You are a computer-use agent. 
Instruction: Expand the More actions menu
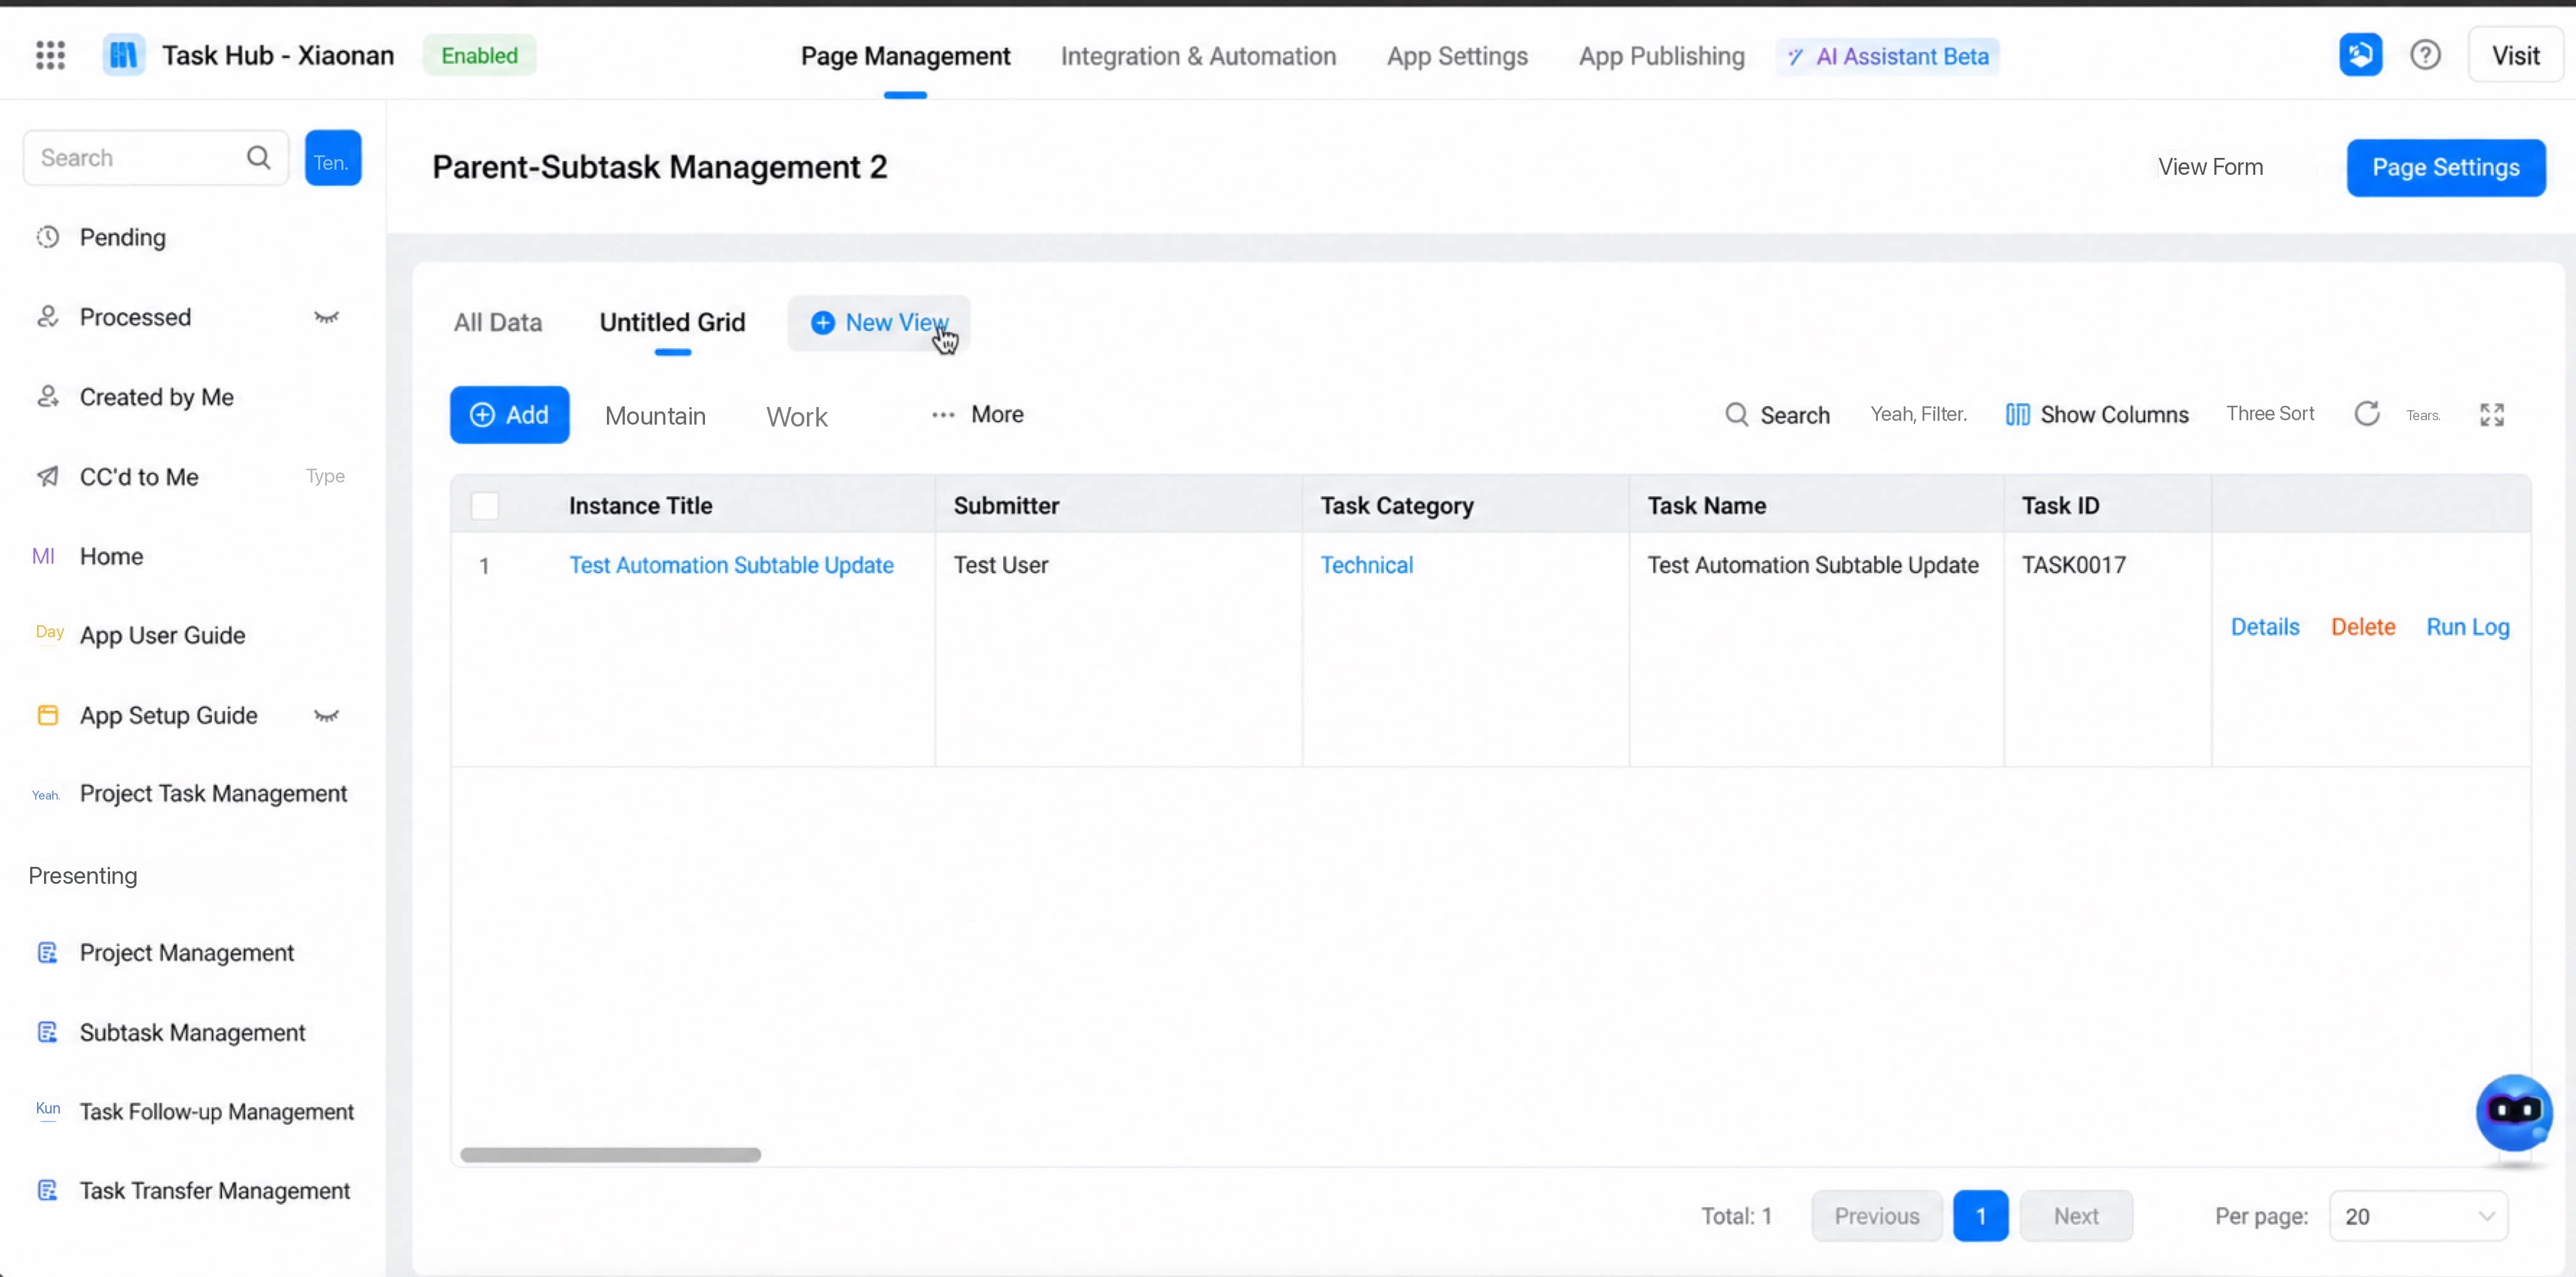click(977, 414)
